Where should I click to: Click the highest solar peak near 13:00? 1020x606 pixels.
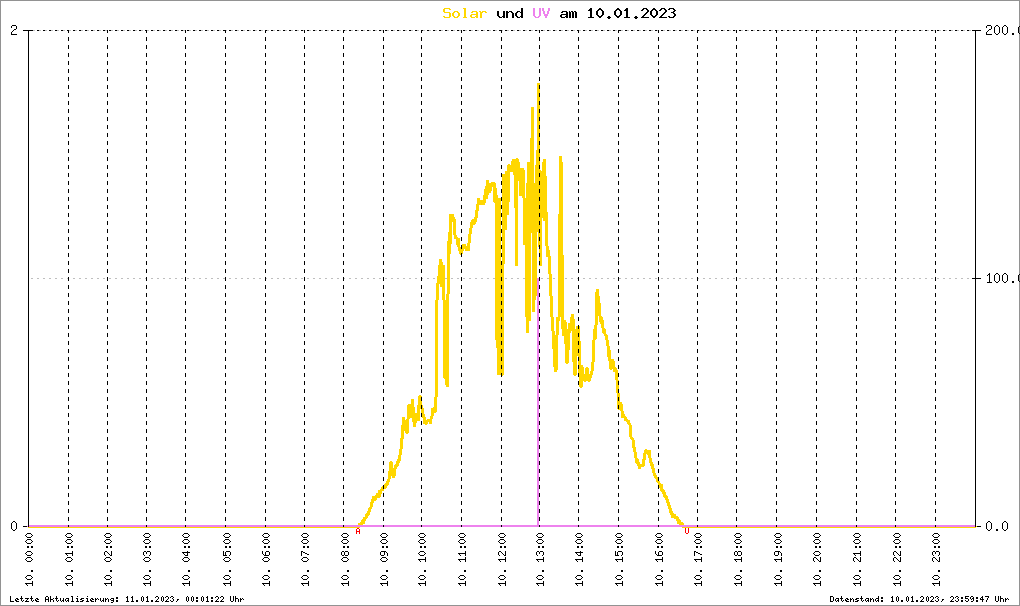[x=538, y=86]
